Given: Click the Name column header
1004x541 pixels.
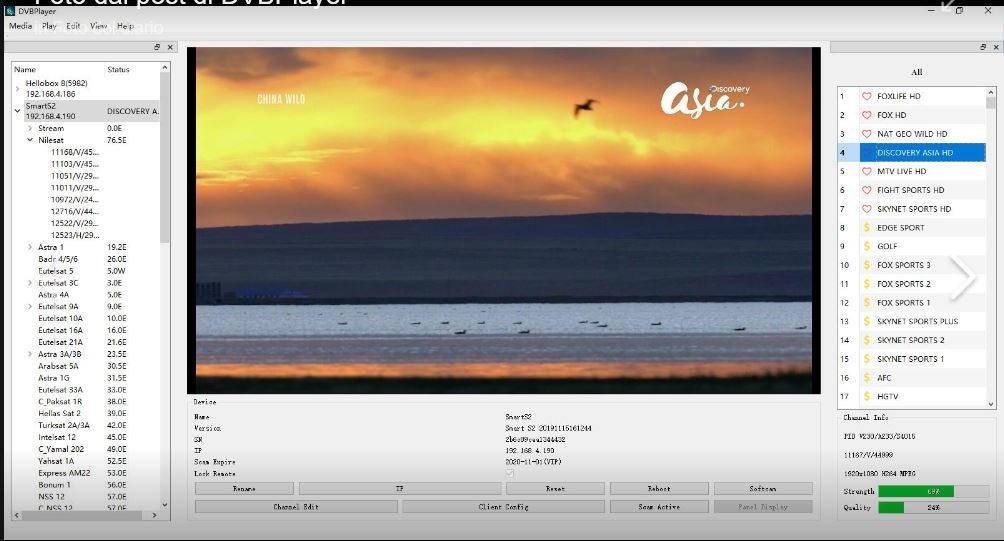Looking at the screenshot, I should (25, 69).
